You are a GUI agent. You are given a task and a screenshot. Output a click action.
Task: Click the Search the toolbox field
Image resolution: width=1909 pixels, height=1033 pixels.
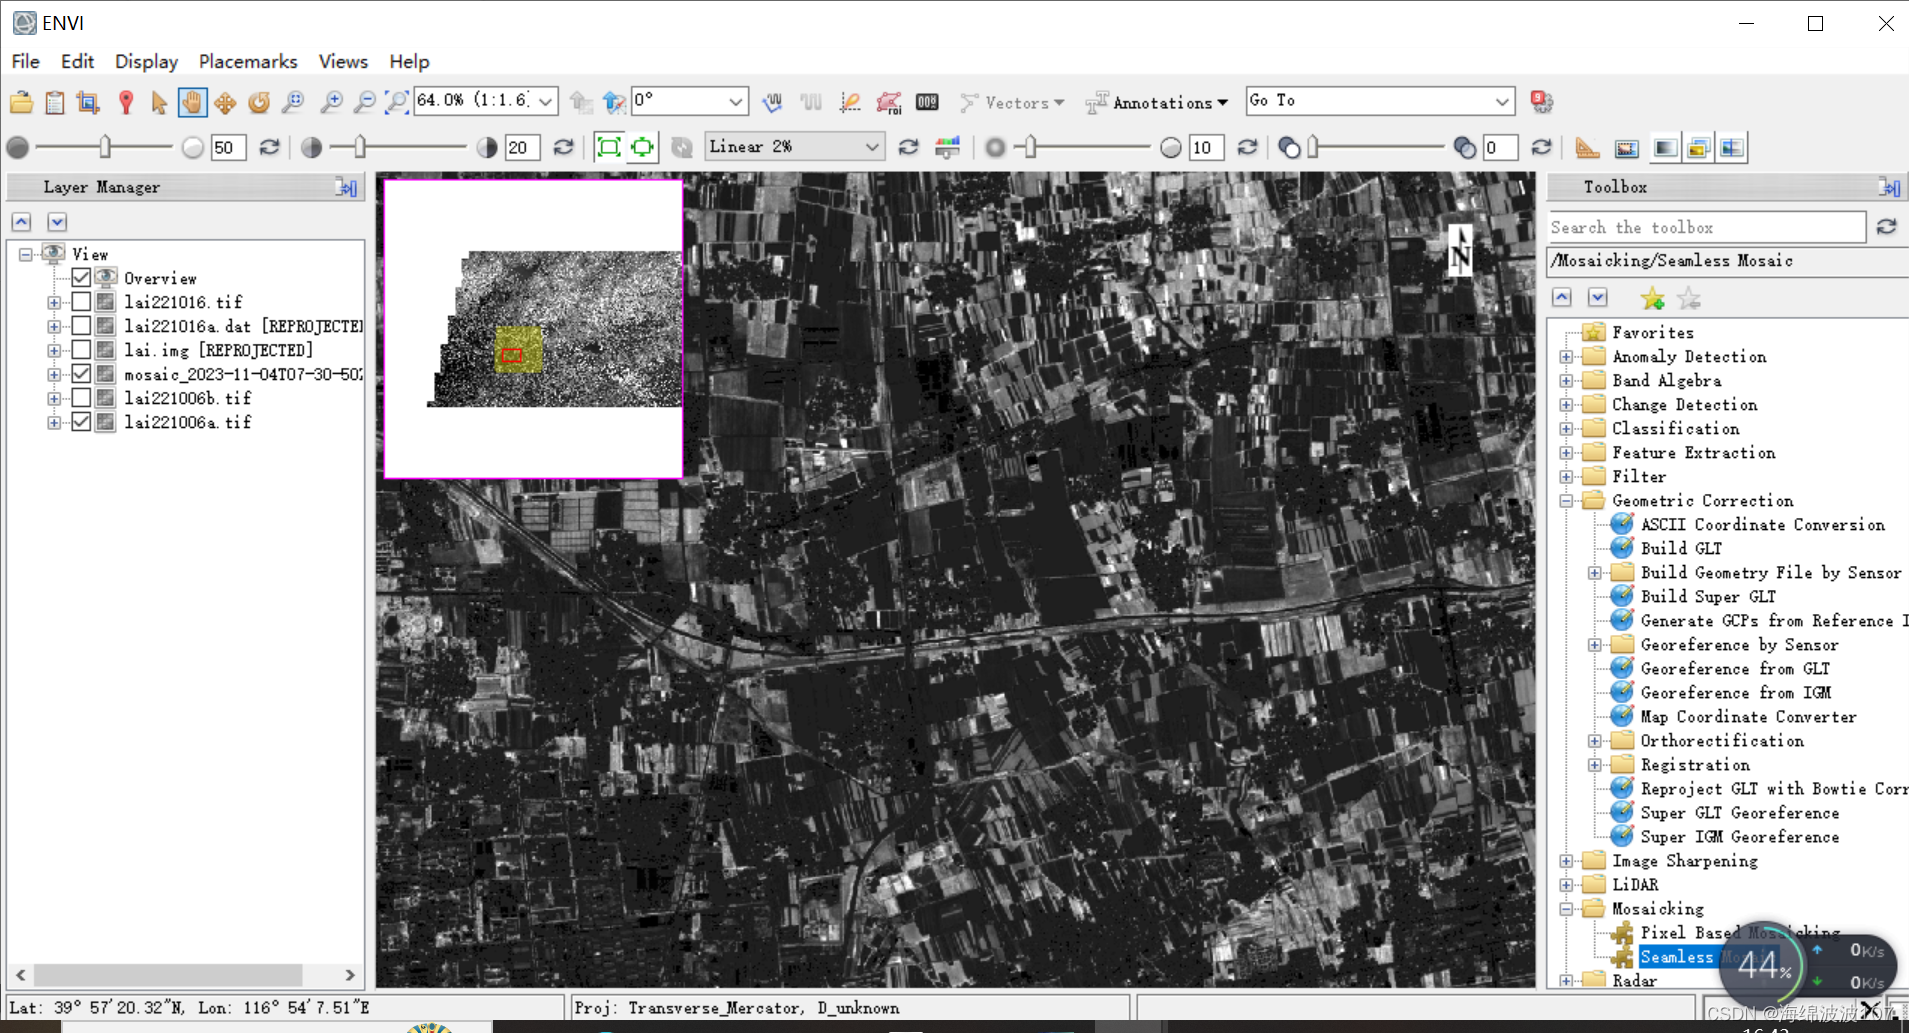tap(1706, 227)
